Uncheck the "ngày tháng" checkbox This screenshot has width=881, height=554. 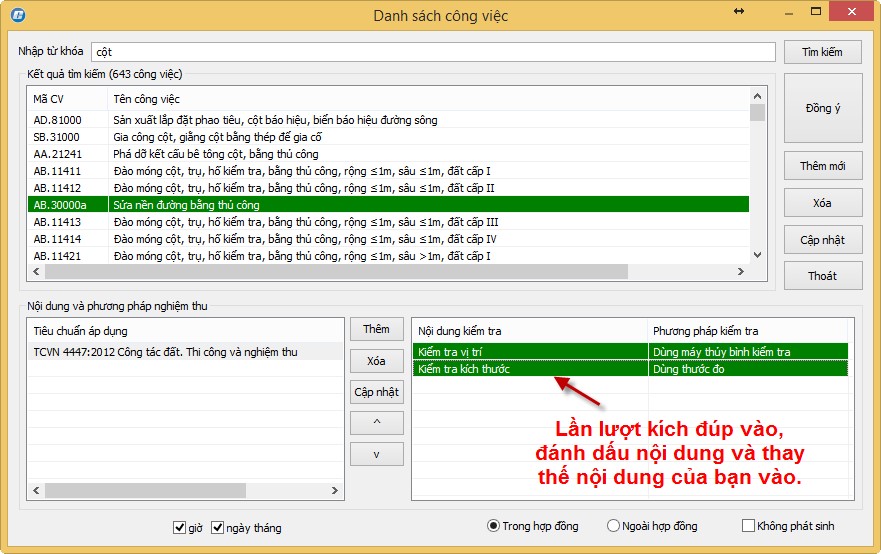tap(218, 527)
